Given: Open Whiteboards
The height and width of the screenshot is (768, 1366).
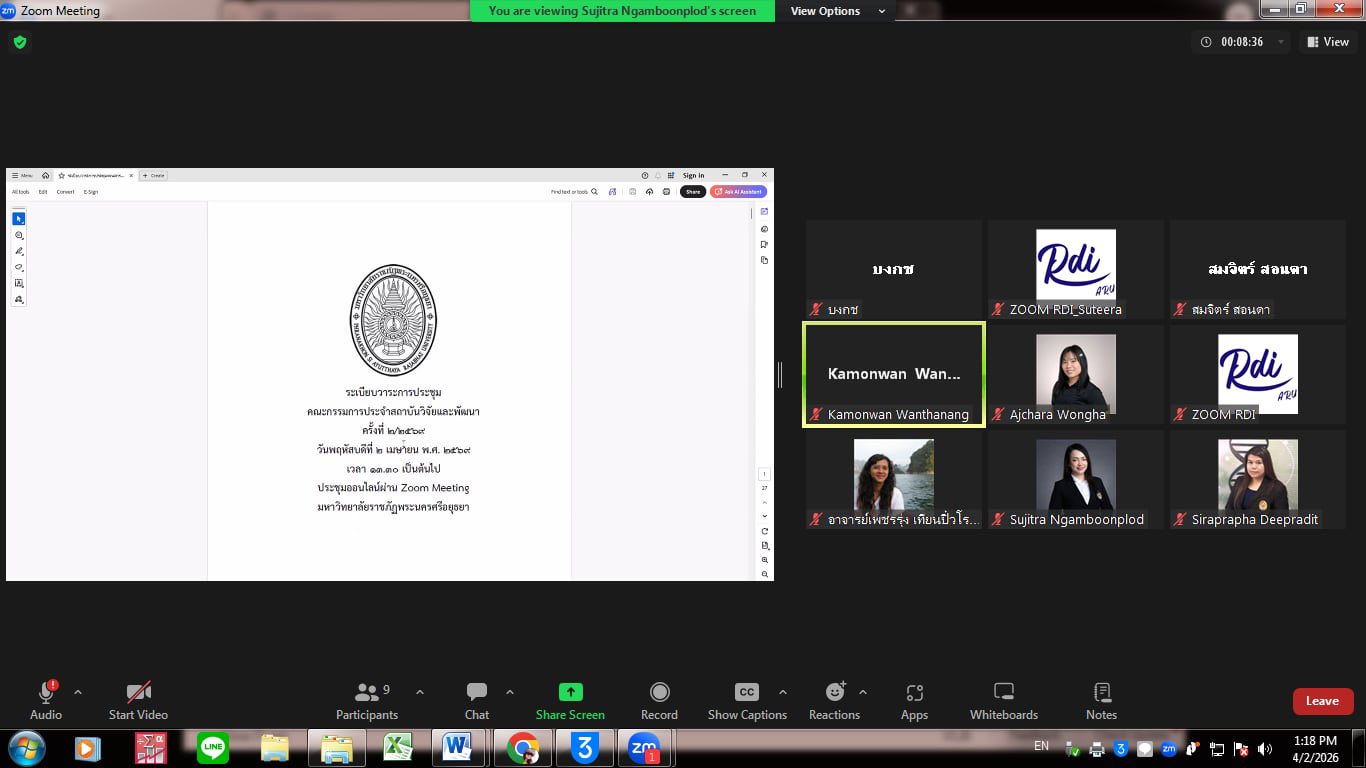Looking at the screenshot, I should pyautogui.click(x=1003, y=700).
